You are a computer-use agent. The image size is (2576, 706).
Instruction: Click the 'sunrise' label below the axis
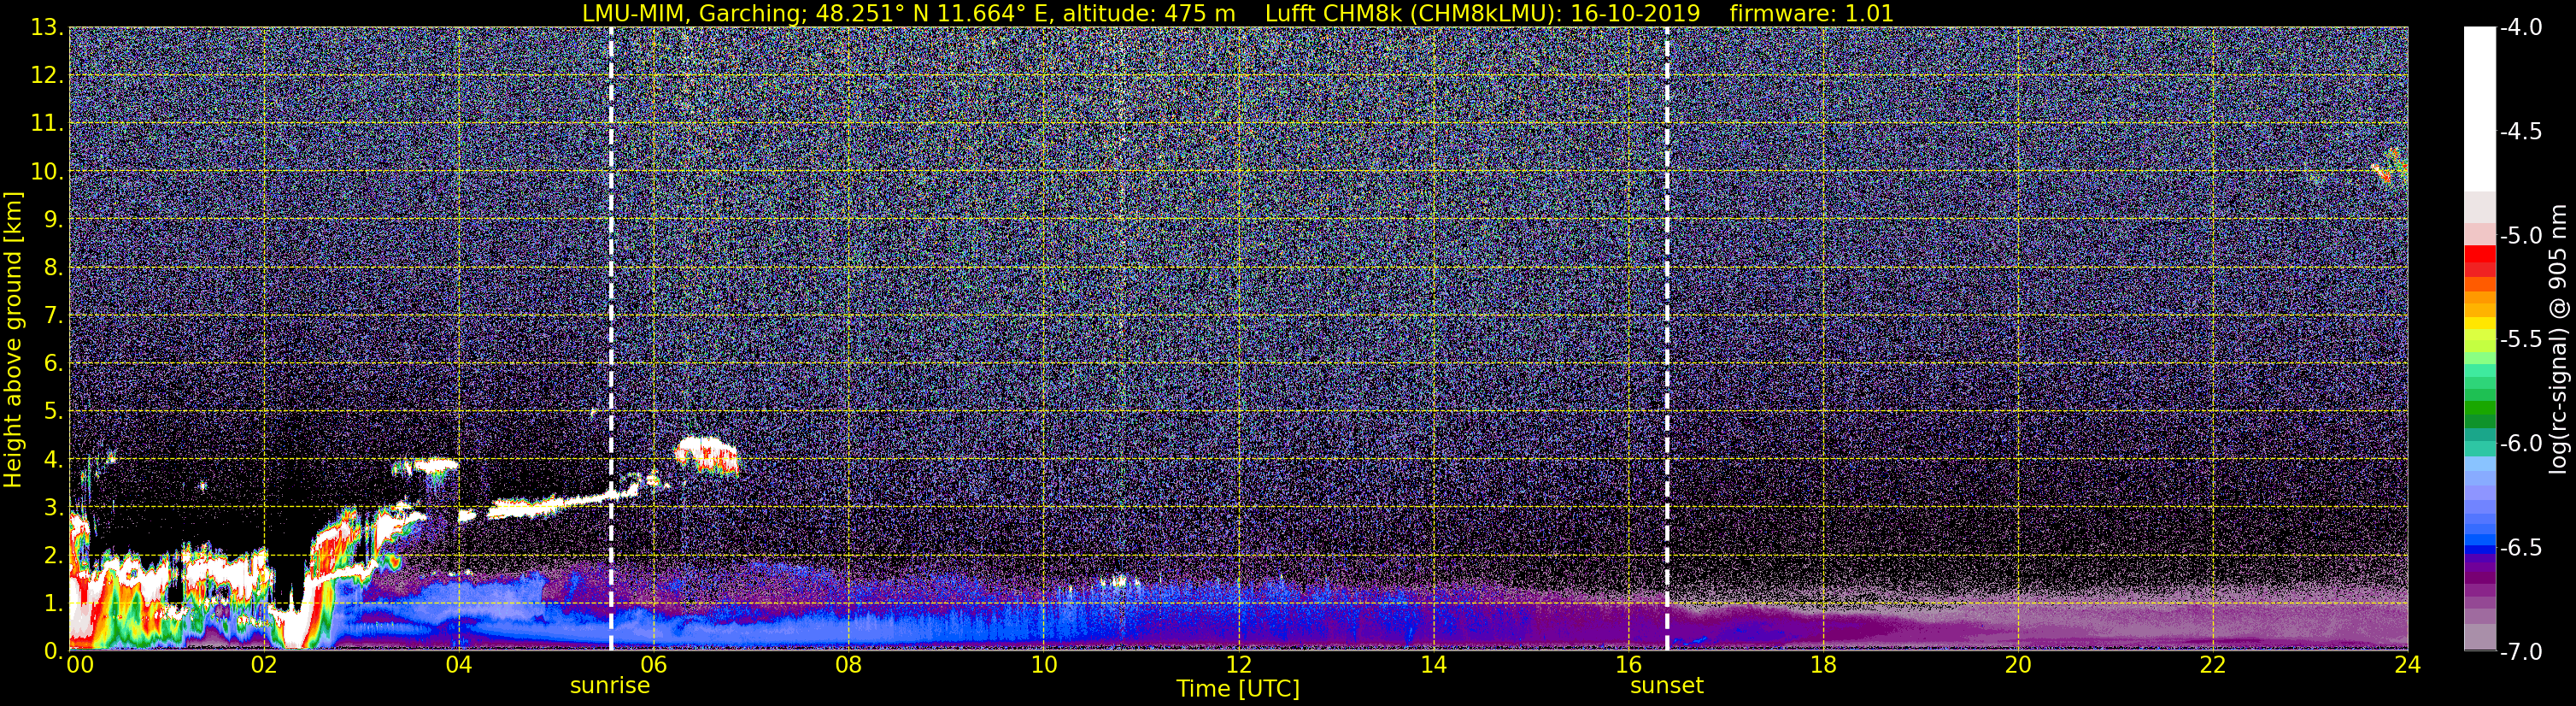[610, 686]
